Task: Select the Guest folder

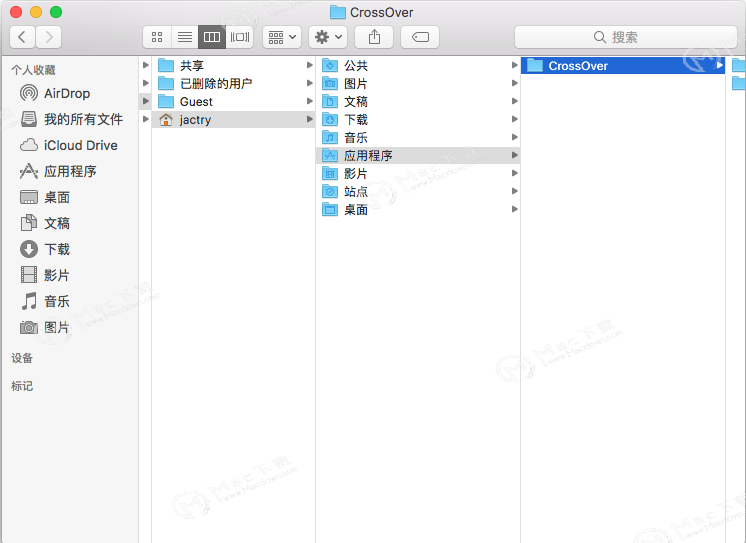Action: click(x=233, y=101)
